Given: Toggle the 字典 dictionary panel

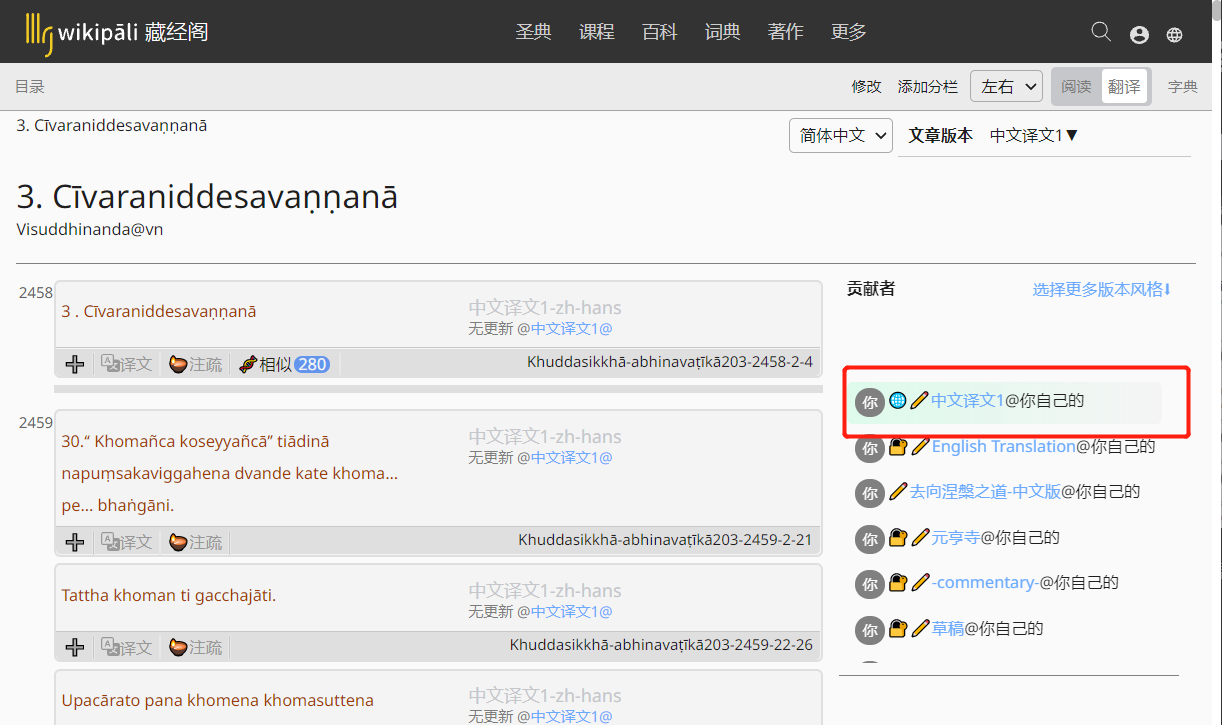Looking at the screenshot, I should pyautogui.click(x=1183, y=87).
